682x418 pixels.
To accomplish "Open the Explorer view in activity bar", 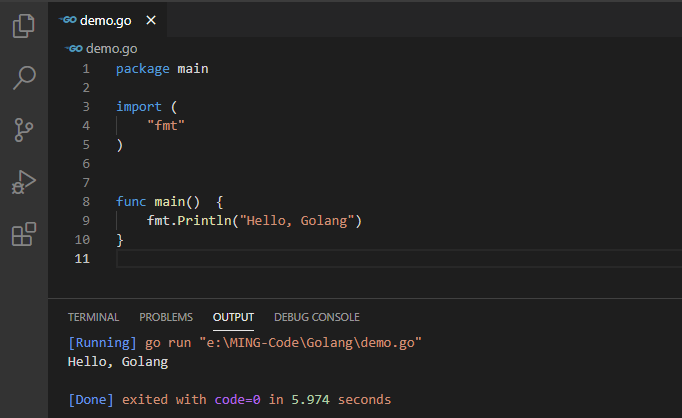I will coord(23,26).
